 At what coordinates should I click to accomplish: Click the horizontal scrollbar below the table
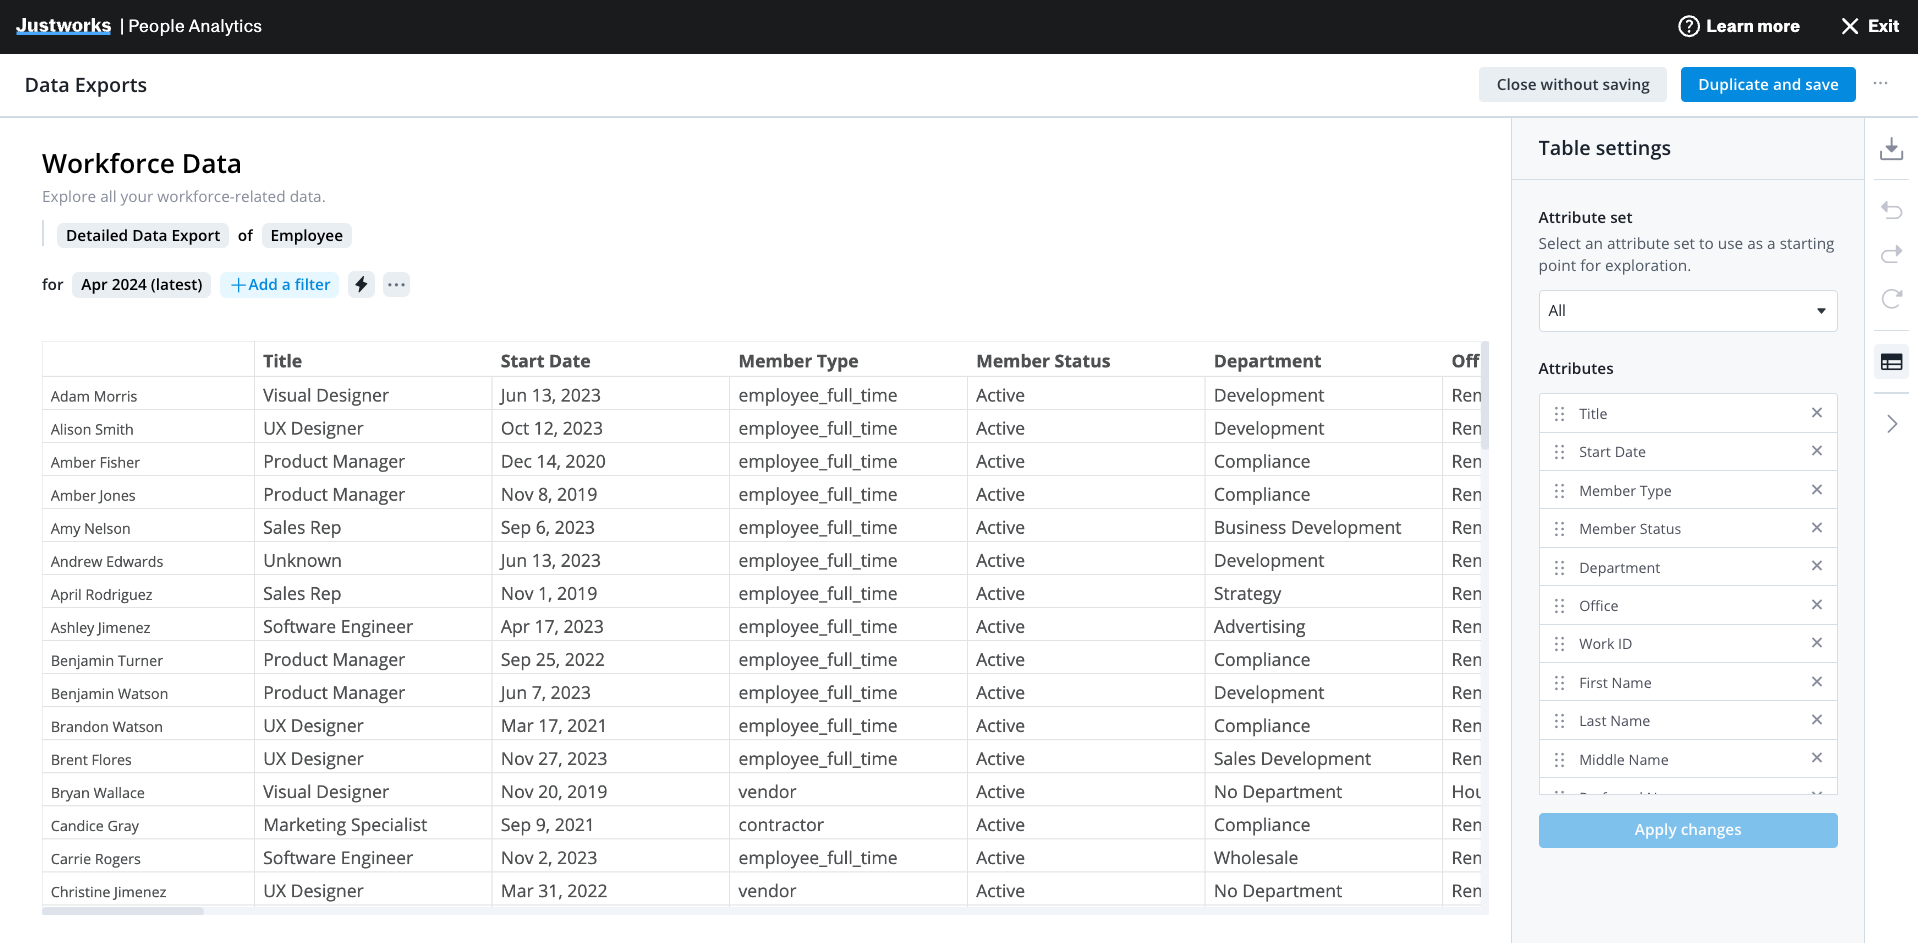click(x=123, y=912)
